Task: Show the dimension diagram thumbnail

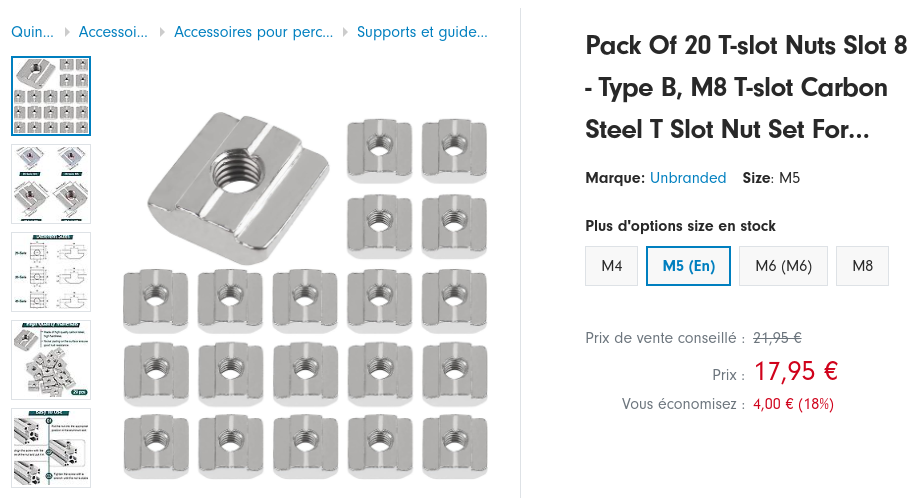Action: [51, 272]
